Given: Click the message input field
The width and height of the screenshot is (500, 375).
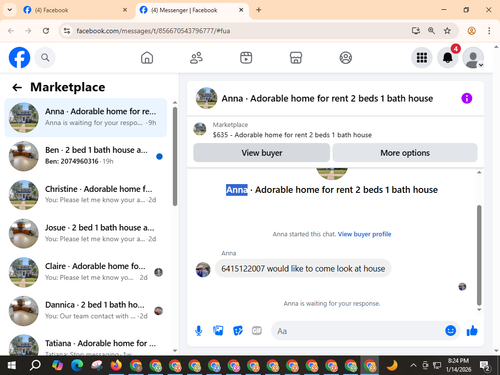Looking at the screenshot, I should (x=357, y=331).
